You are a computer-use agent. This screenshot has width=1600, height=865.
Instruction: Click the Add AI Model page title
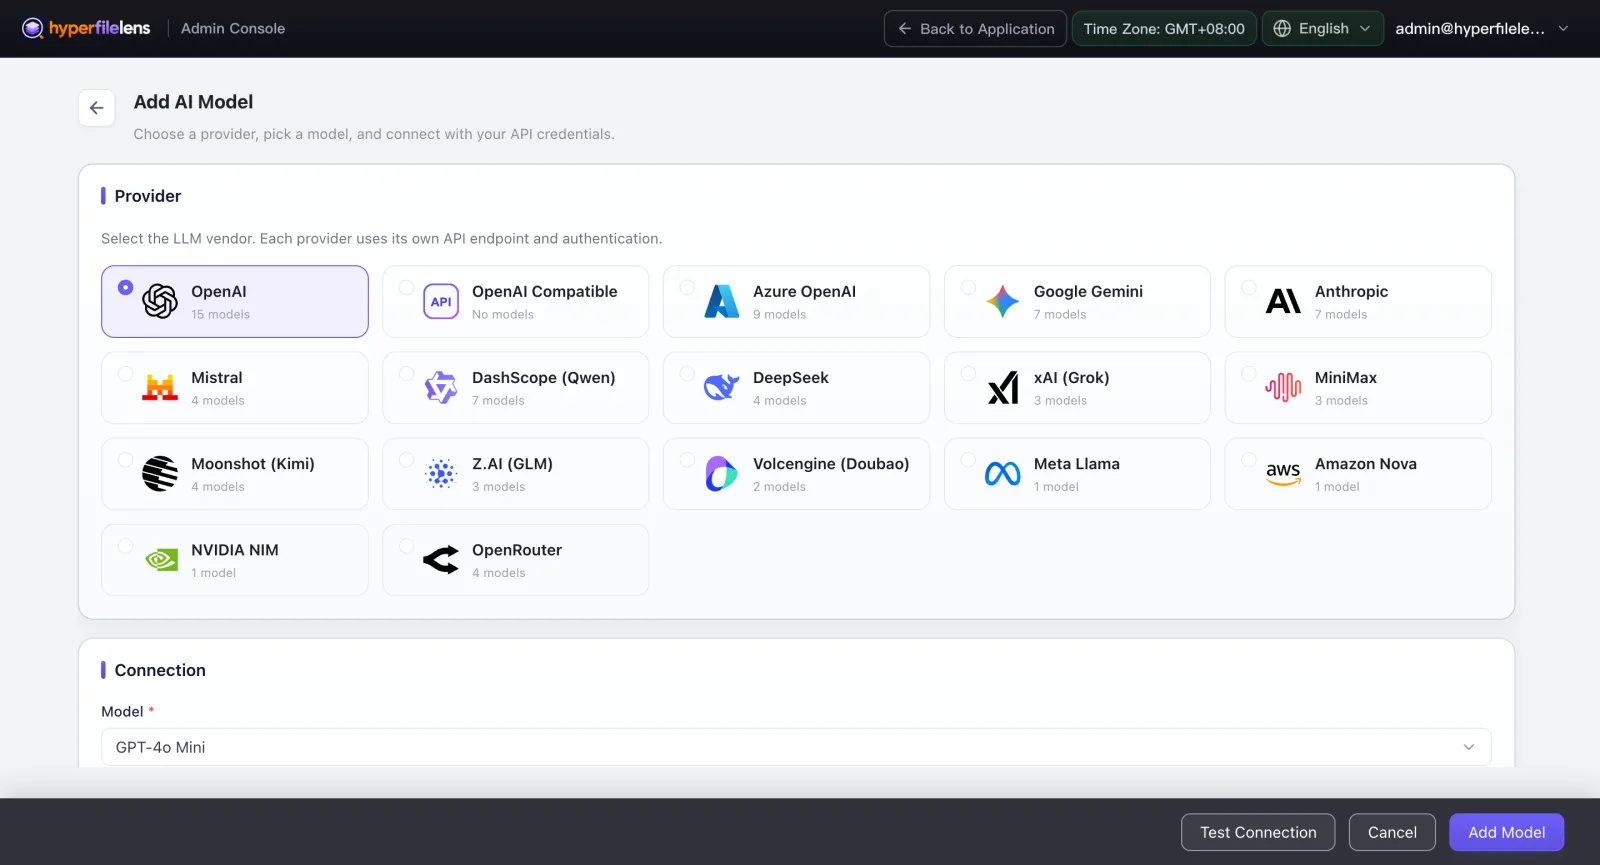pos(193,102)
